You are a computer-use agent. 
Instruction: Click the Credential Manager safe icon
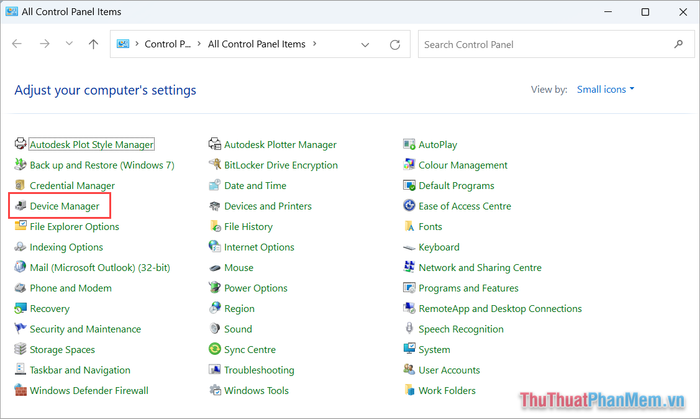(x=20, y=185)
